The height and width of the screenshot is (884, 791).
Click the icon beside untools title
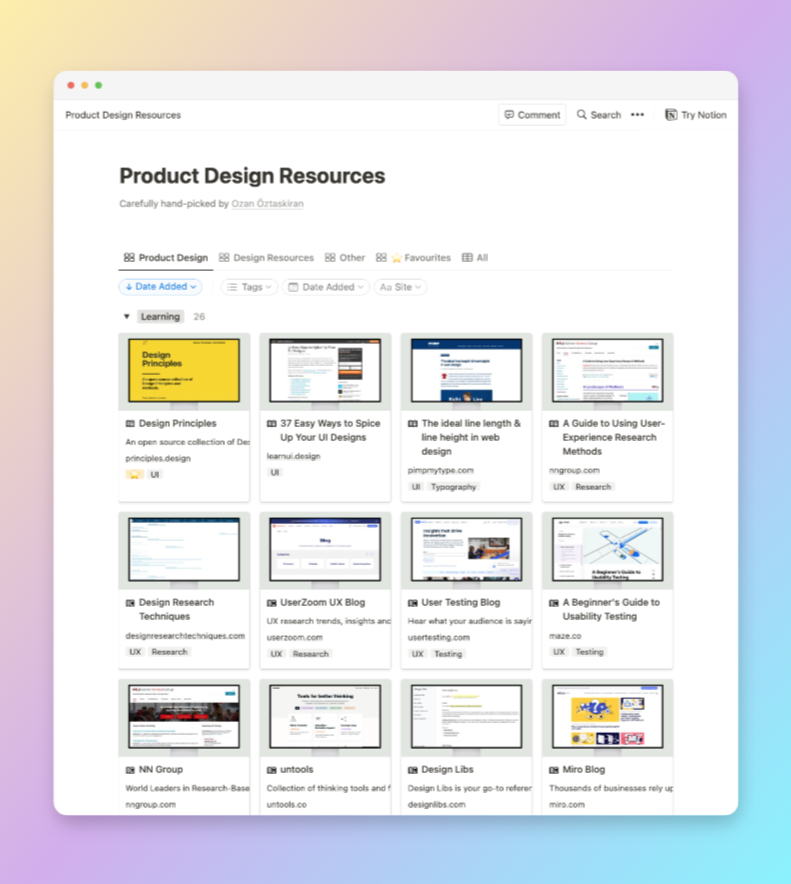(x=271, y=770)
